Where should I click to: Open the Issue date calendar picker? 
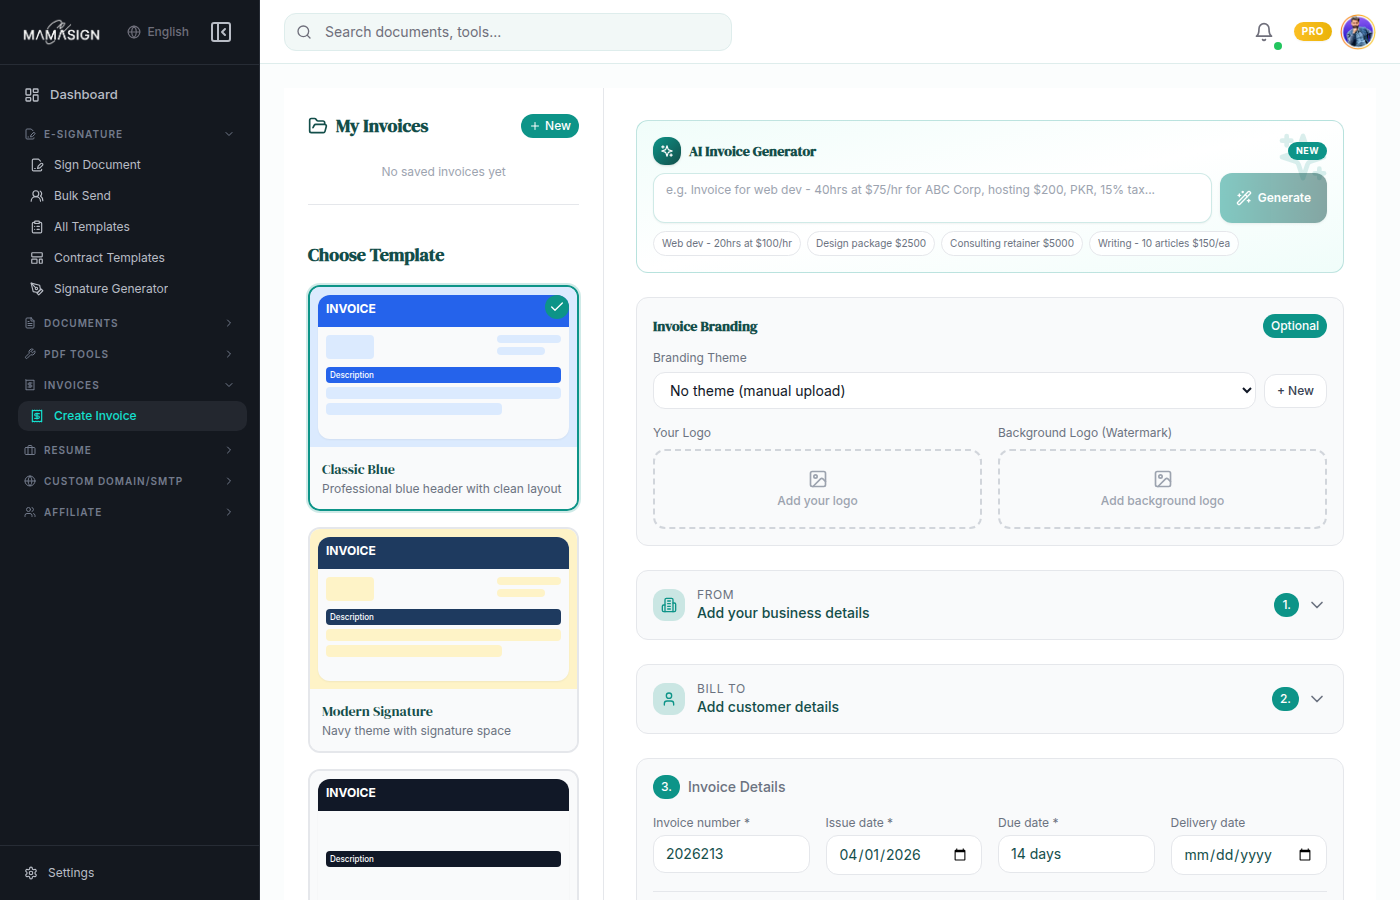(x=960, y=855)
